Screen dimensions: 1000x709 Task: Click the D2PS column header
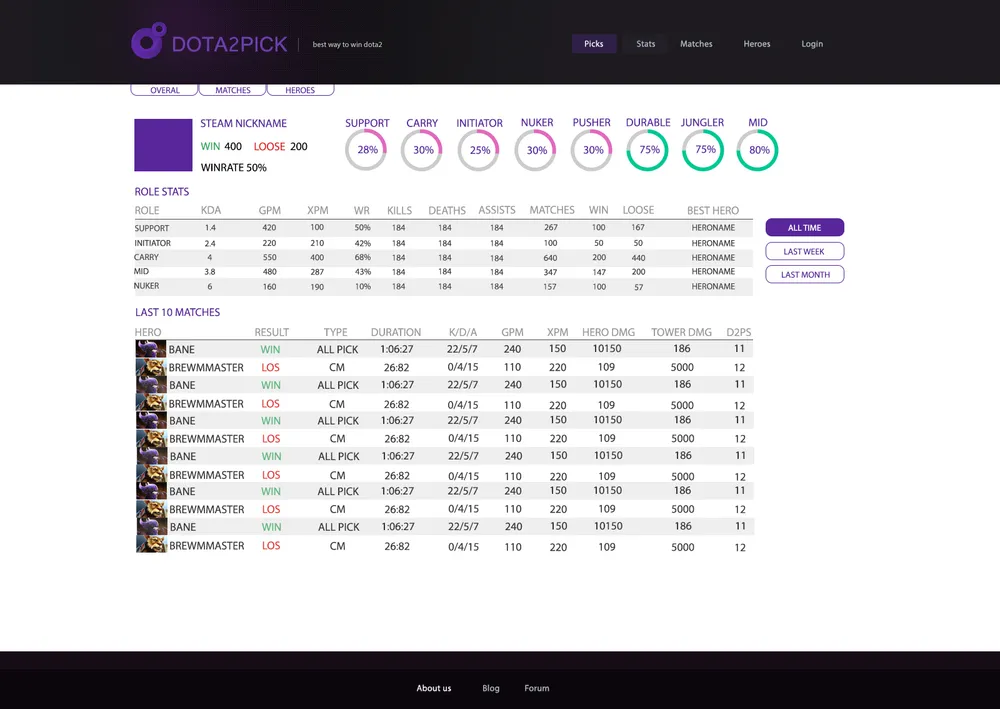pyautogui.click(x=739, y=332)
